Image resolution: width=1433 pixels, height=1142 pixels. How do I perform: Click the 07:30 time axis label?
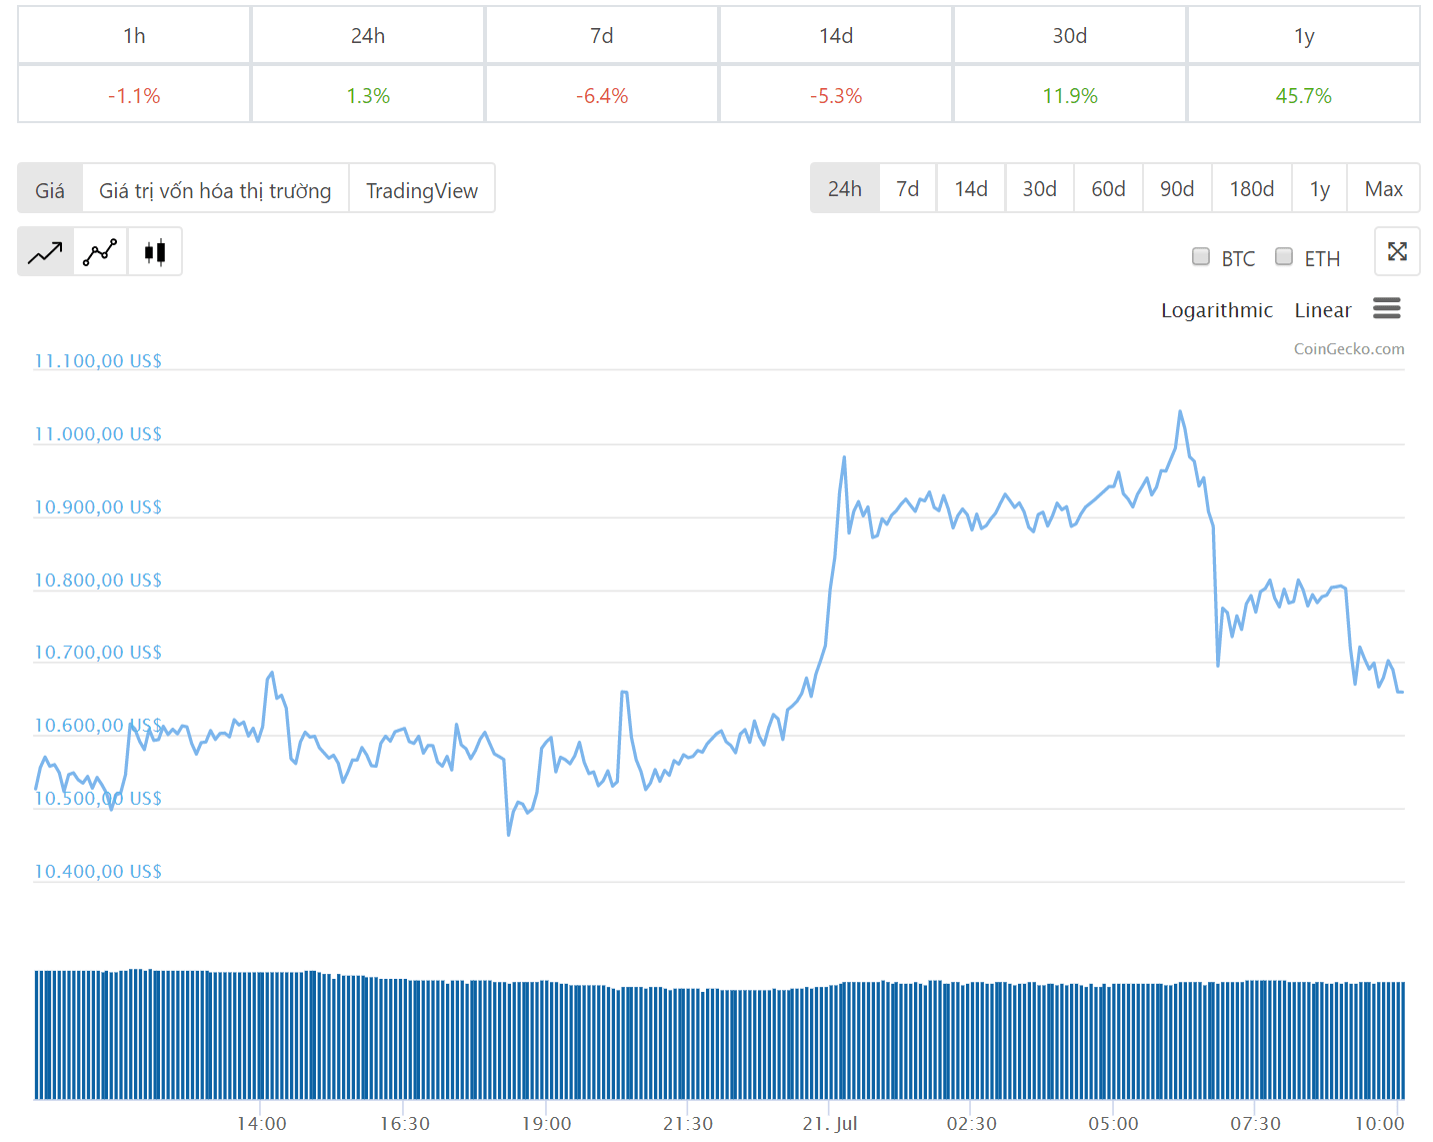pyautogui.click(x=1255, y=1123)
